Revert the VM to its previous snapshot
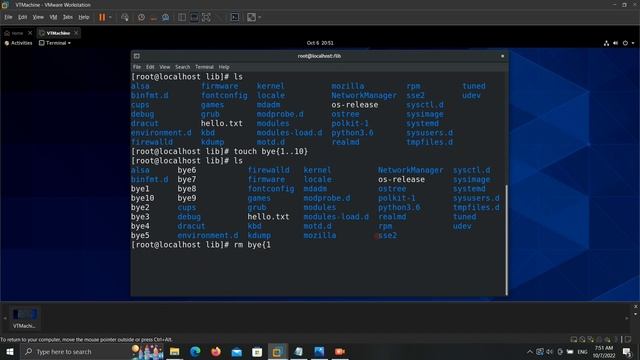This screenshot has height=360, width=640. tap(153, 17)
